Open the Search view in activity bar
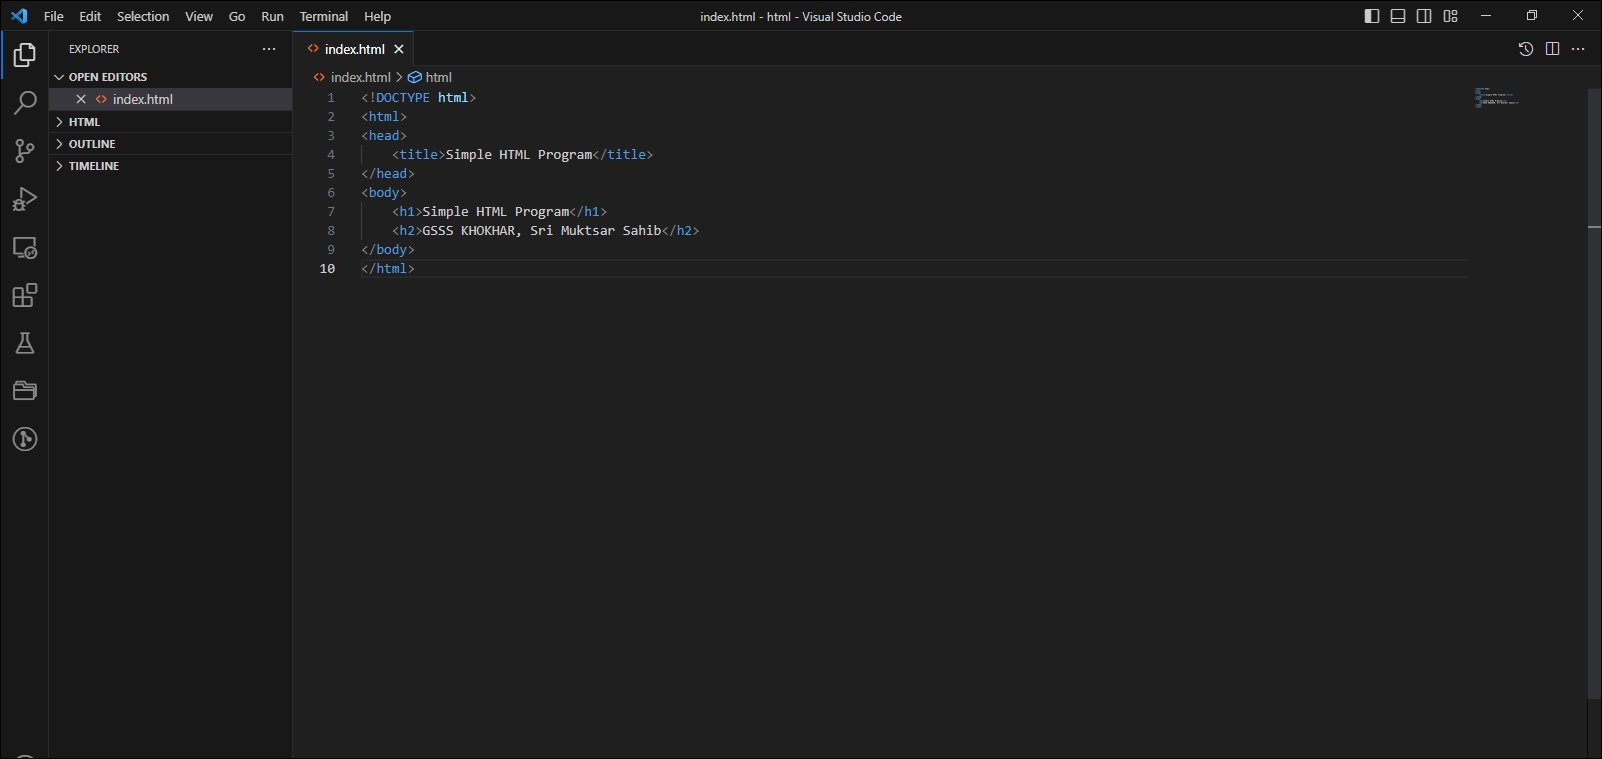 pos(25,103)
